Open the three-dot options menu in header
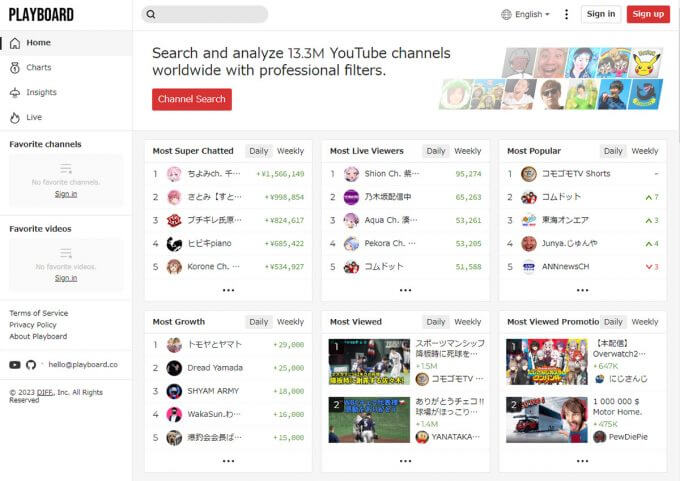This screenshot has height=481, width=680. point(566,14)
